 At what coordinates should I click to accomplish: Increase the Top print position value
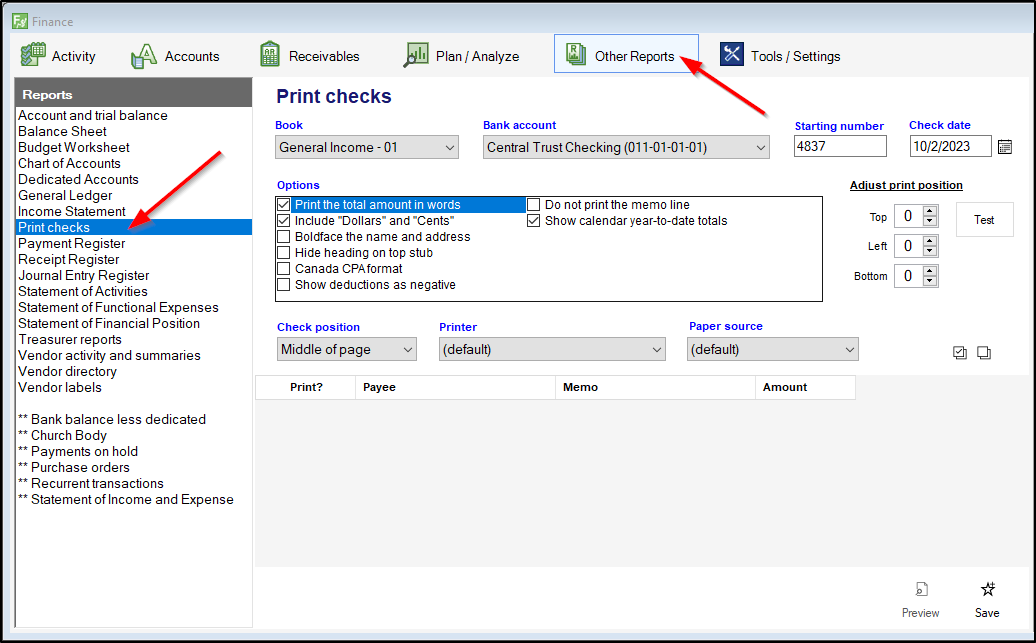pos(930,211)
